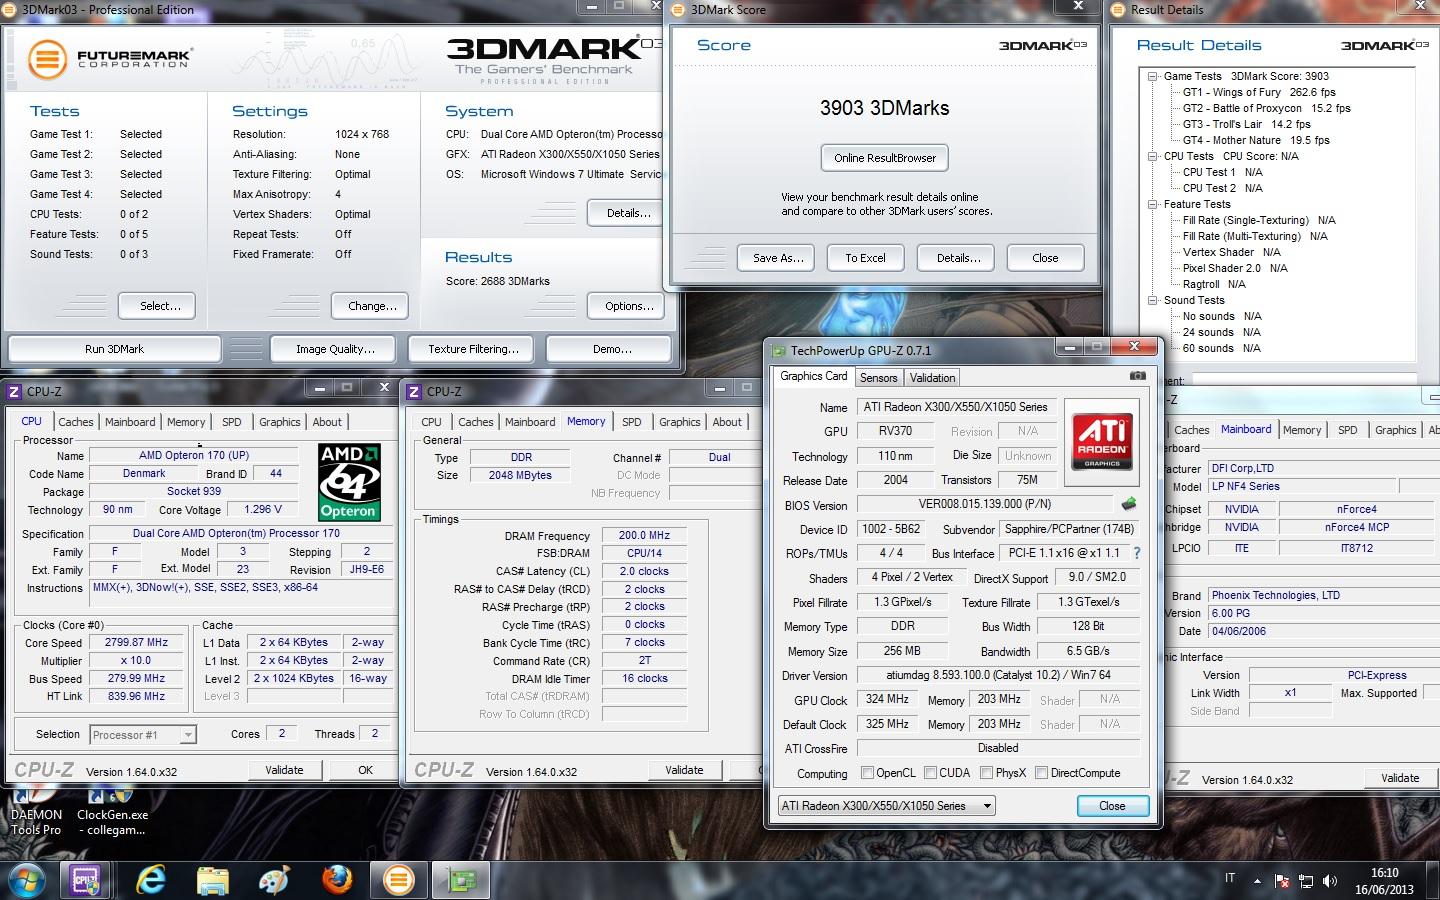This screenshot has height=900, width=1440.
Task: Click the Z icon of the left CPU-Z window
Action: tap(15, 391)
